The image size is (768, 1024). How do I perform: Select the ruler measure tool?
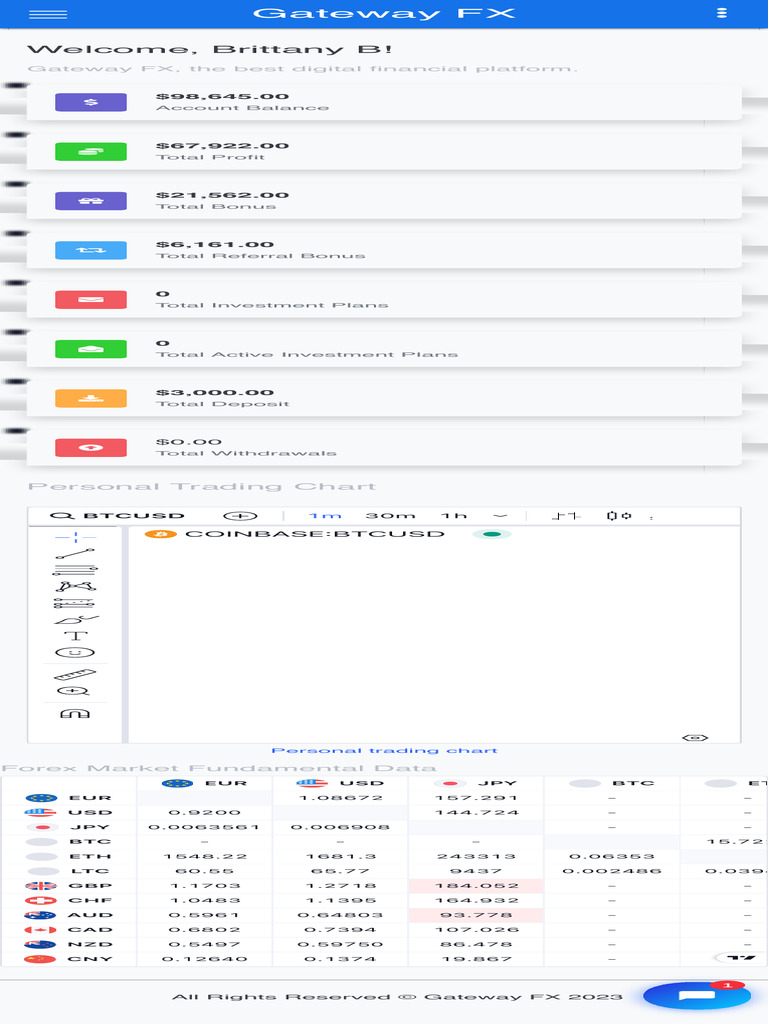tap(75, 674)
